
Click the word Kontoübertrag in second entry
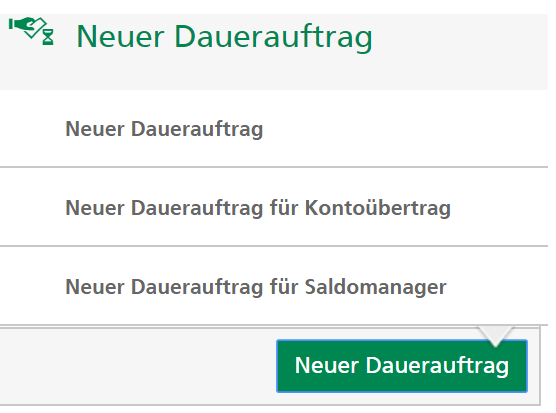pyautogui.click(x=378, y=207)
